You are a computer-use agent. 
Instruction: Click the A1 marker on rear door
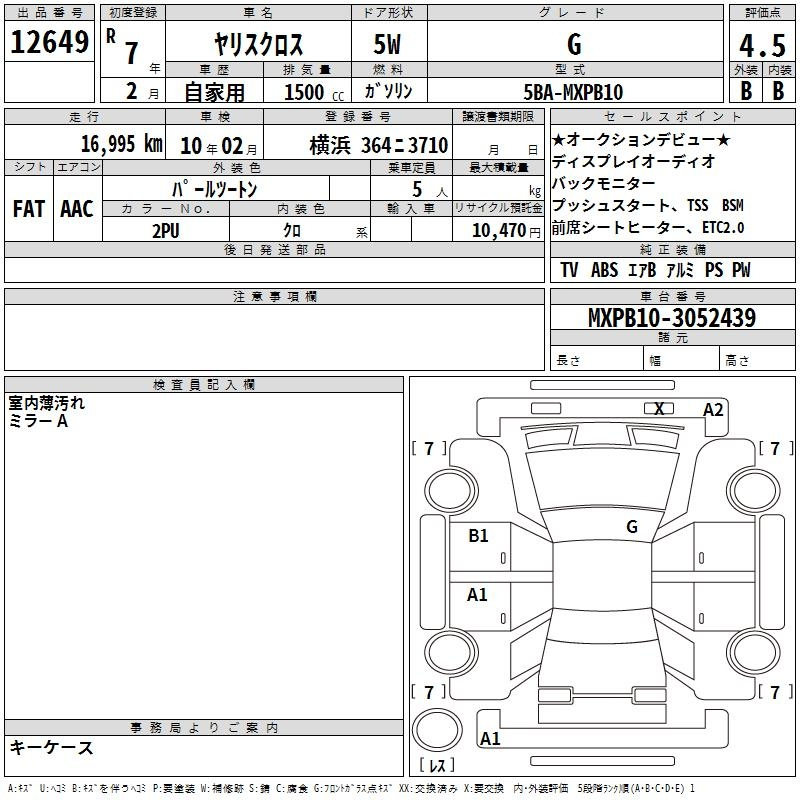tap(478, 595)
